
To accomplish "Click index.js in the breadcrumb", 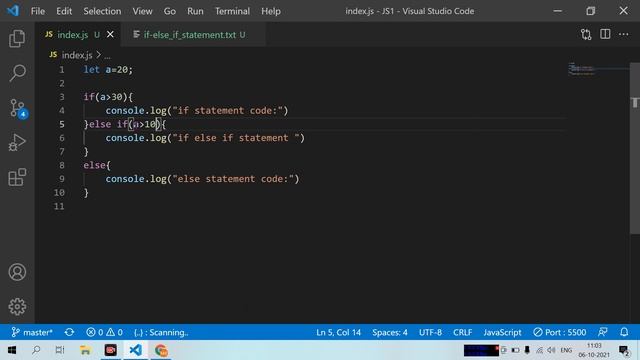I will (77, 55).
